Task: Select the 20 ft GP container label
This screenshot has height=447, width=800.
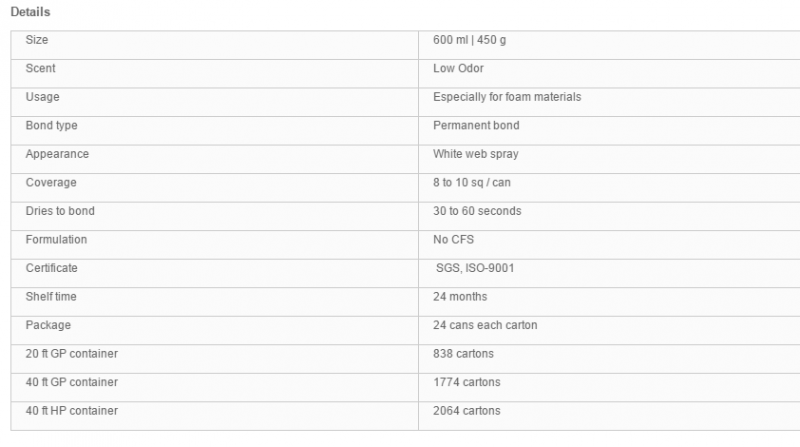Action: pyautogui.click(x=71, y=354)
